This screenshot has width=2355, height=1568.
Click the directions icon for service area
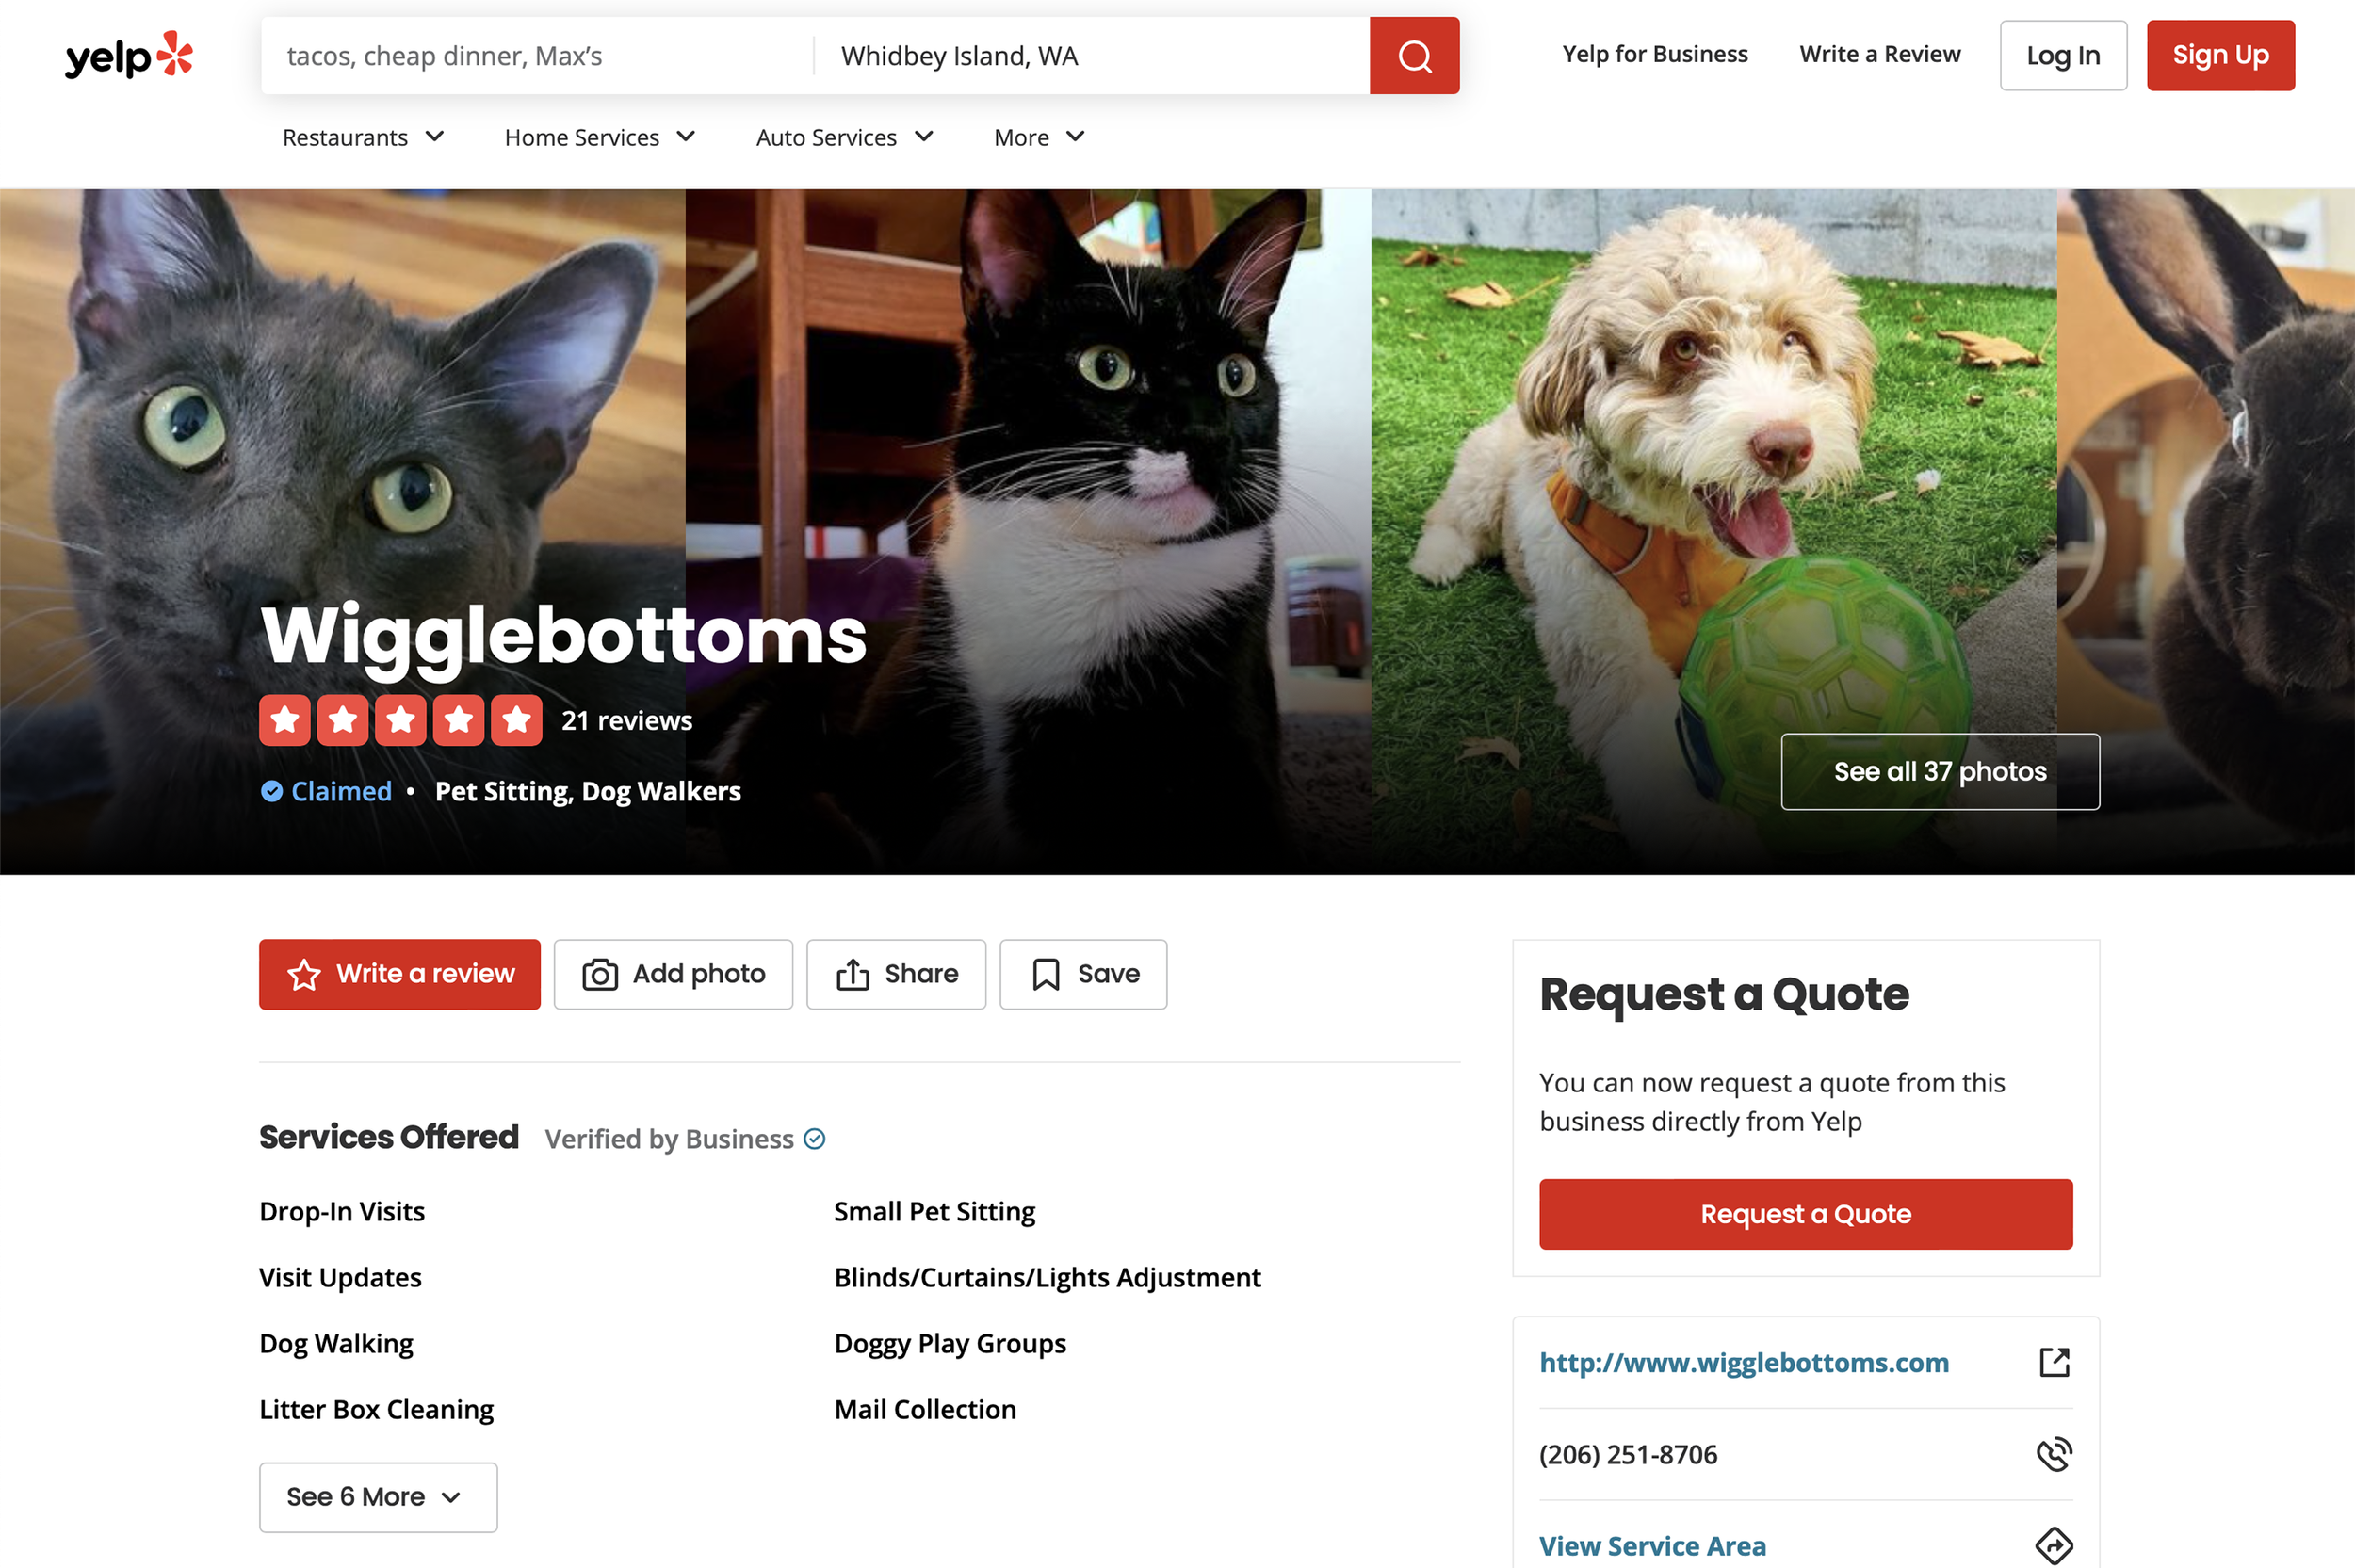click(2054, 1545)
